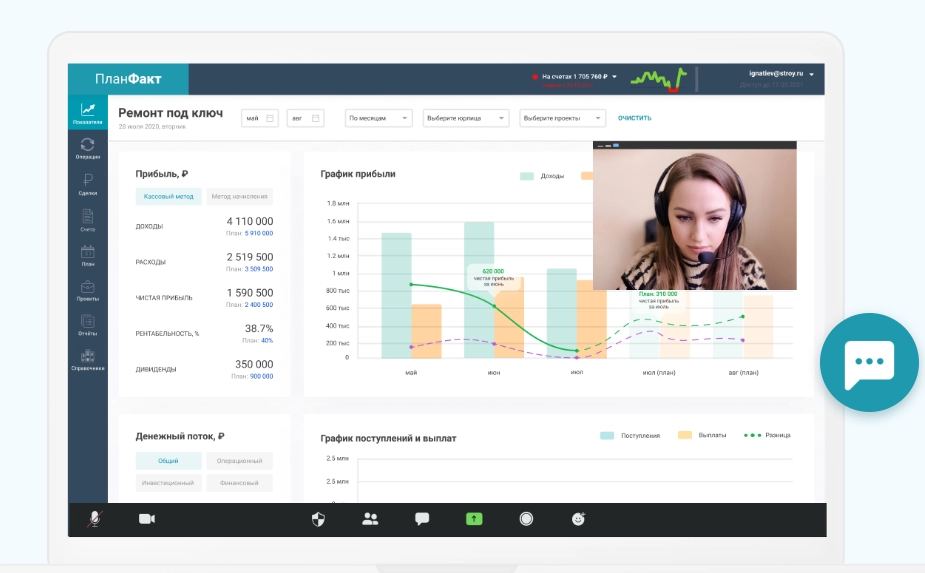Click the Доходы legend color swatch
This screenshot has height=573, width=925.
pyautogui.click(x=527, y=176)
